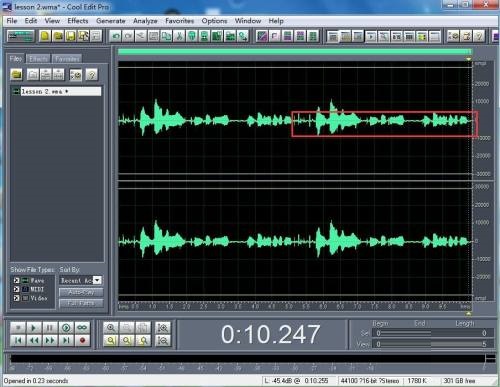Image resolution: width=500 pixels, height=387 pixels.
Task: Click the Undo arrow in toolbar
Action: (x=116, y=36)
